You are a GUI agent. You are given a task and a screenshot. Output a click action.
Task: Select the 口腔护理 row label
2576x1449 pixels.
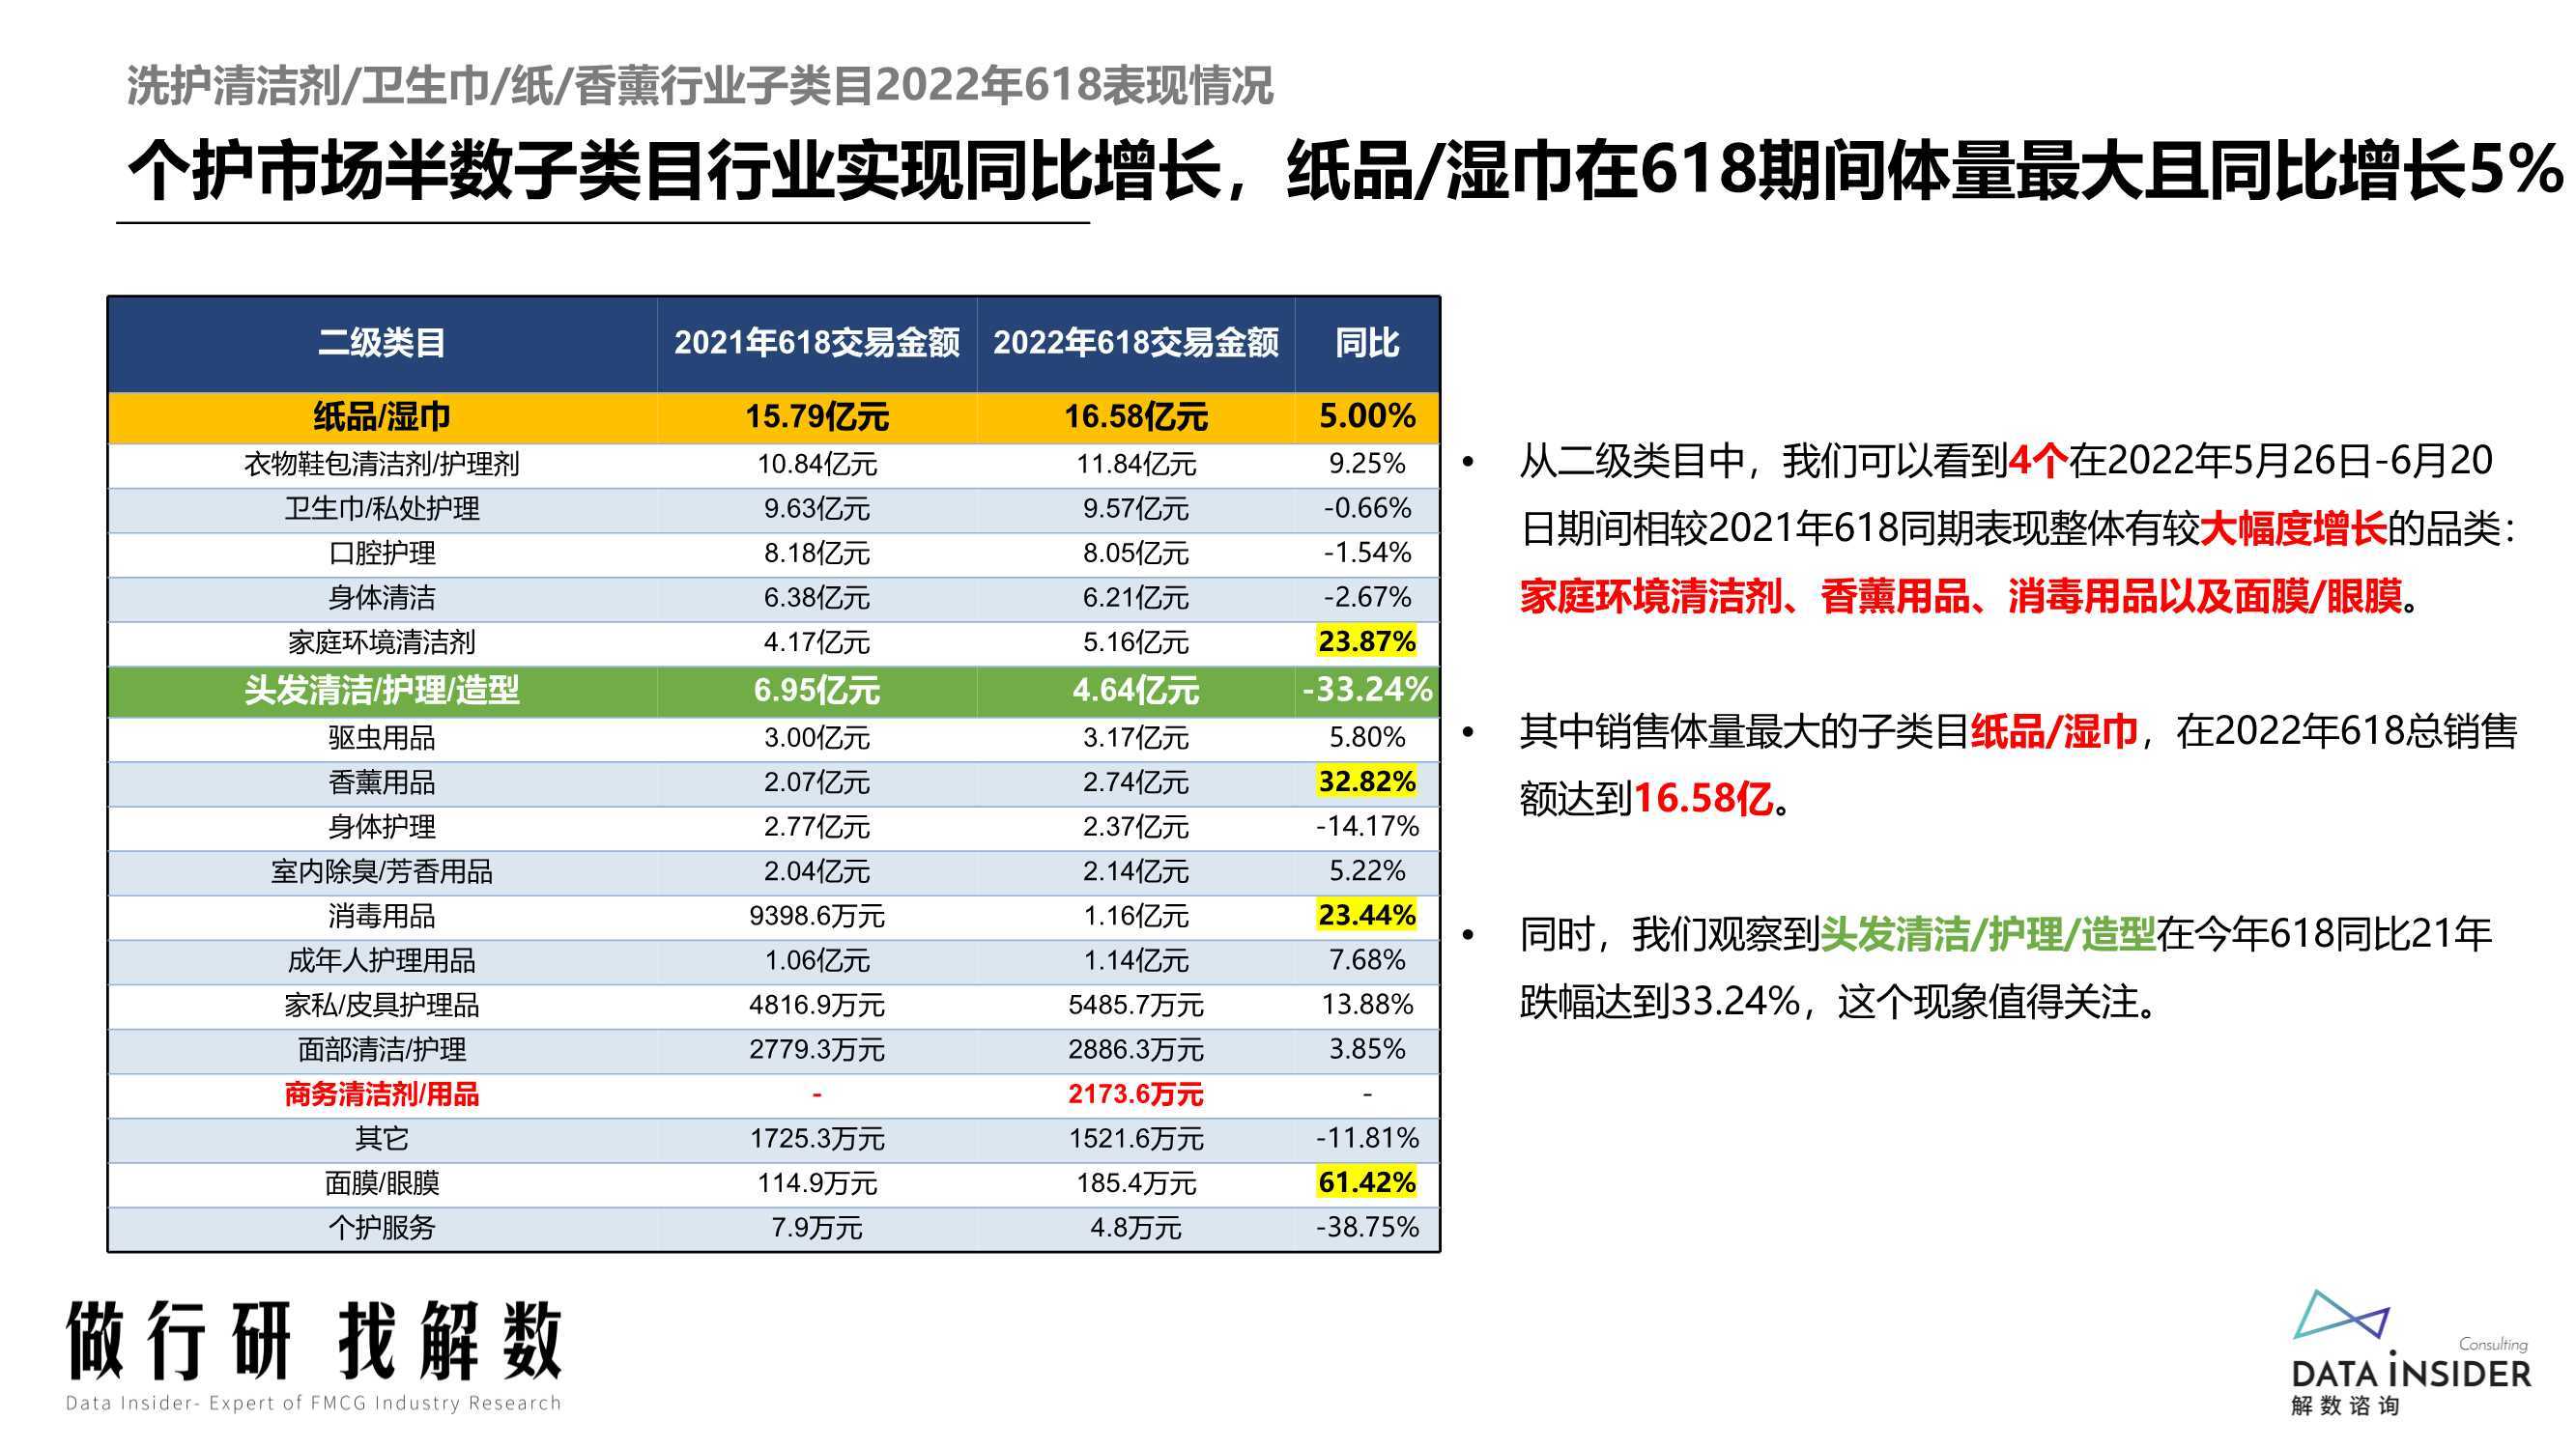tap(382, 553)
